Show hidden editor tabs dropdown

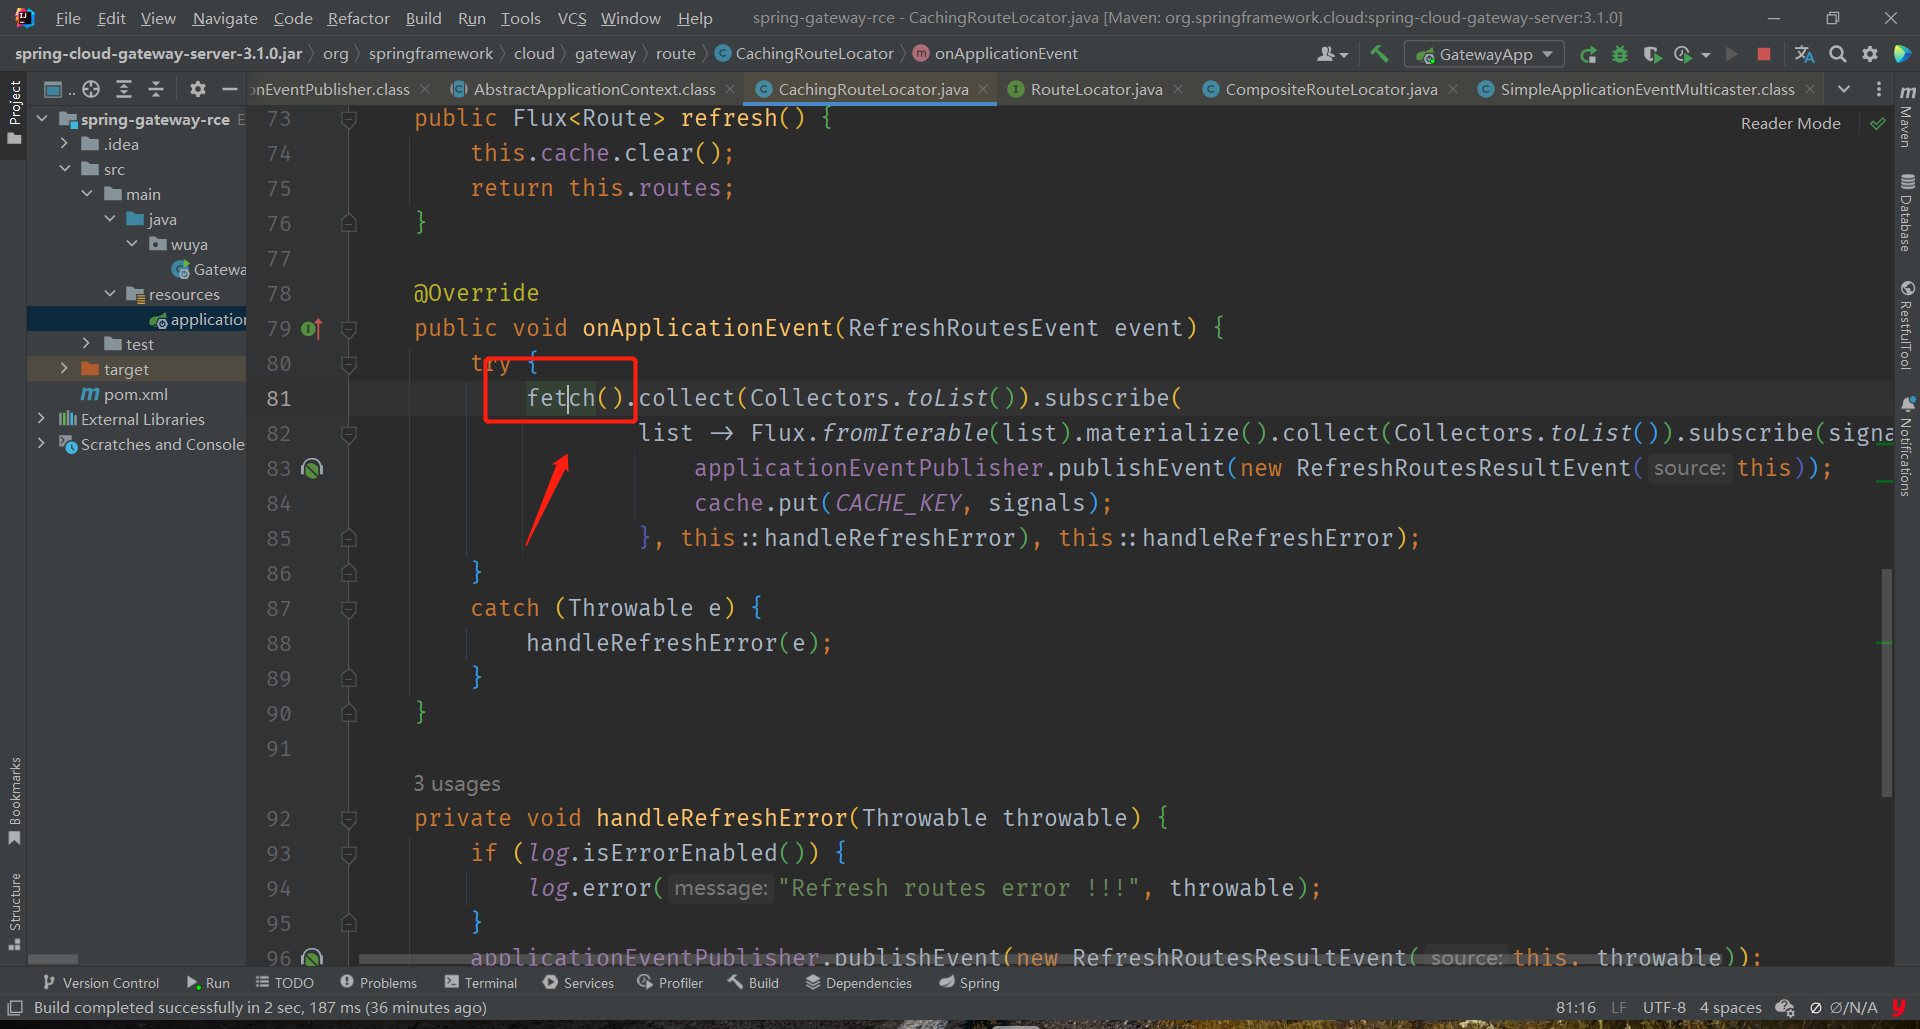pos(1844,89)
